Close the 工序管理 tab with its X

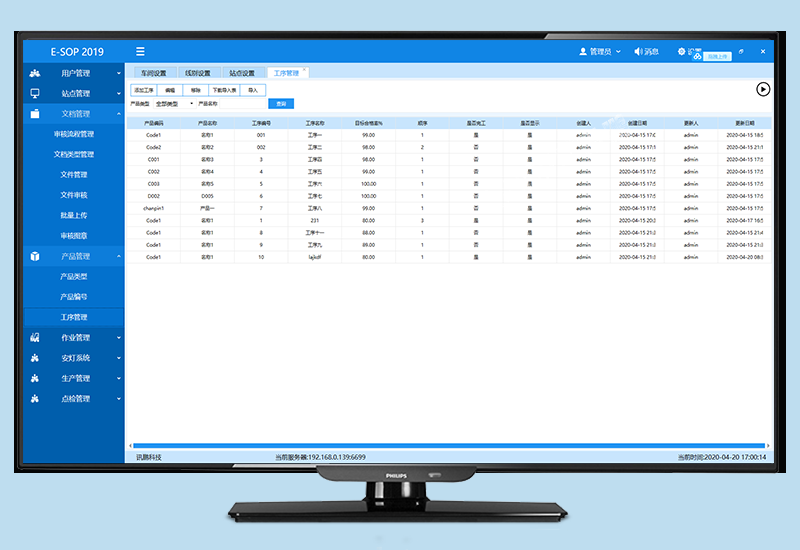tap(306, 70)
